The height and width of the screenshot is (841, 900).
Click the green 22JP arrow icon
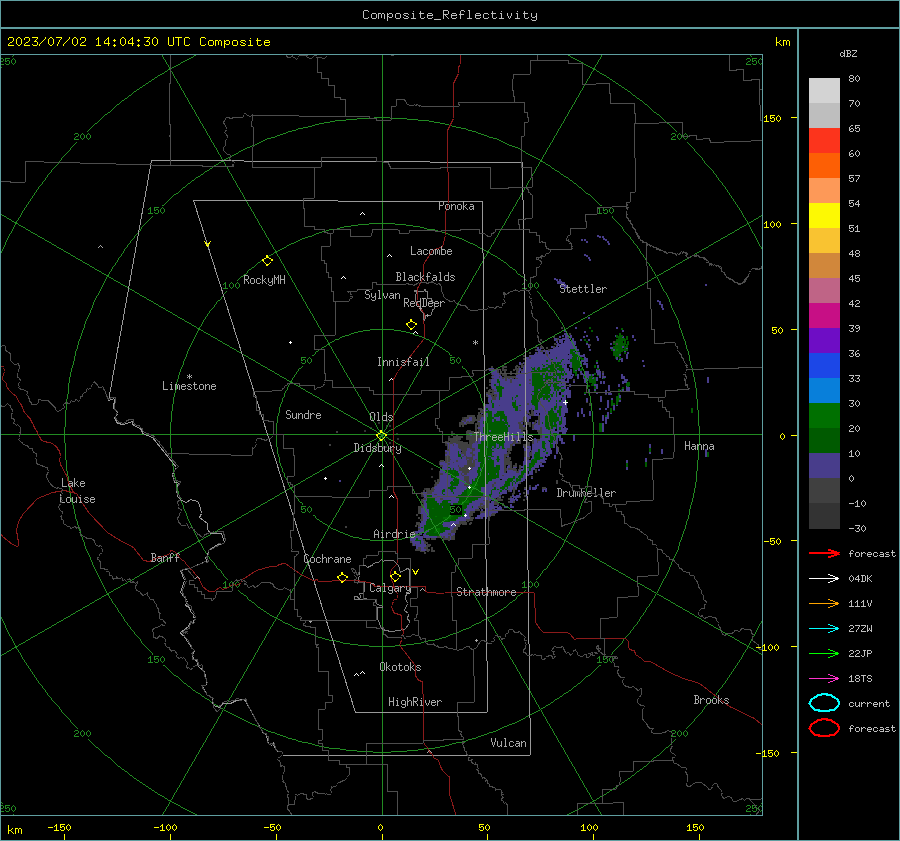[x=824, y=653]
